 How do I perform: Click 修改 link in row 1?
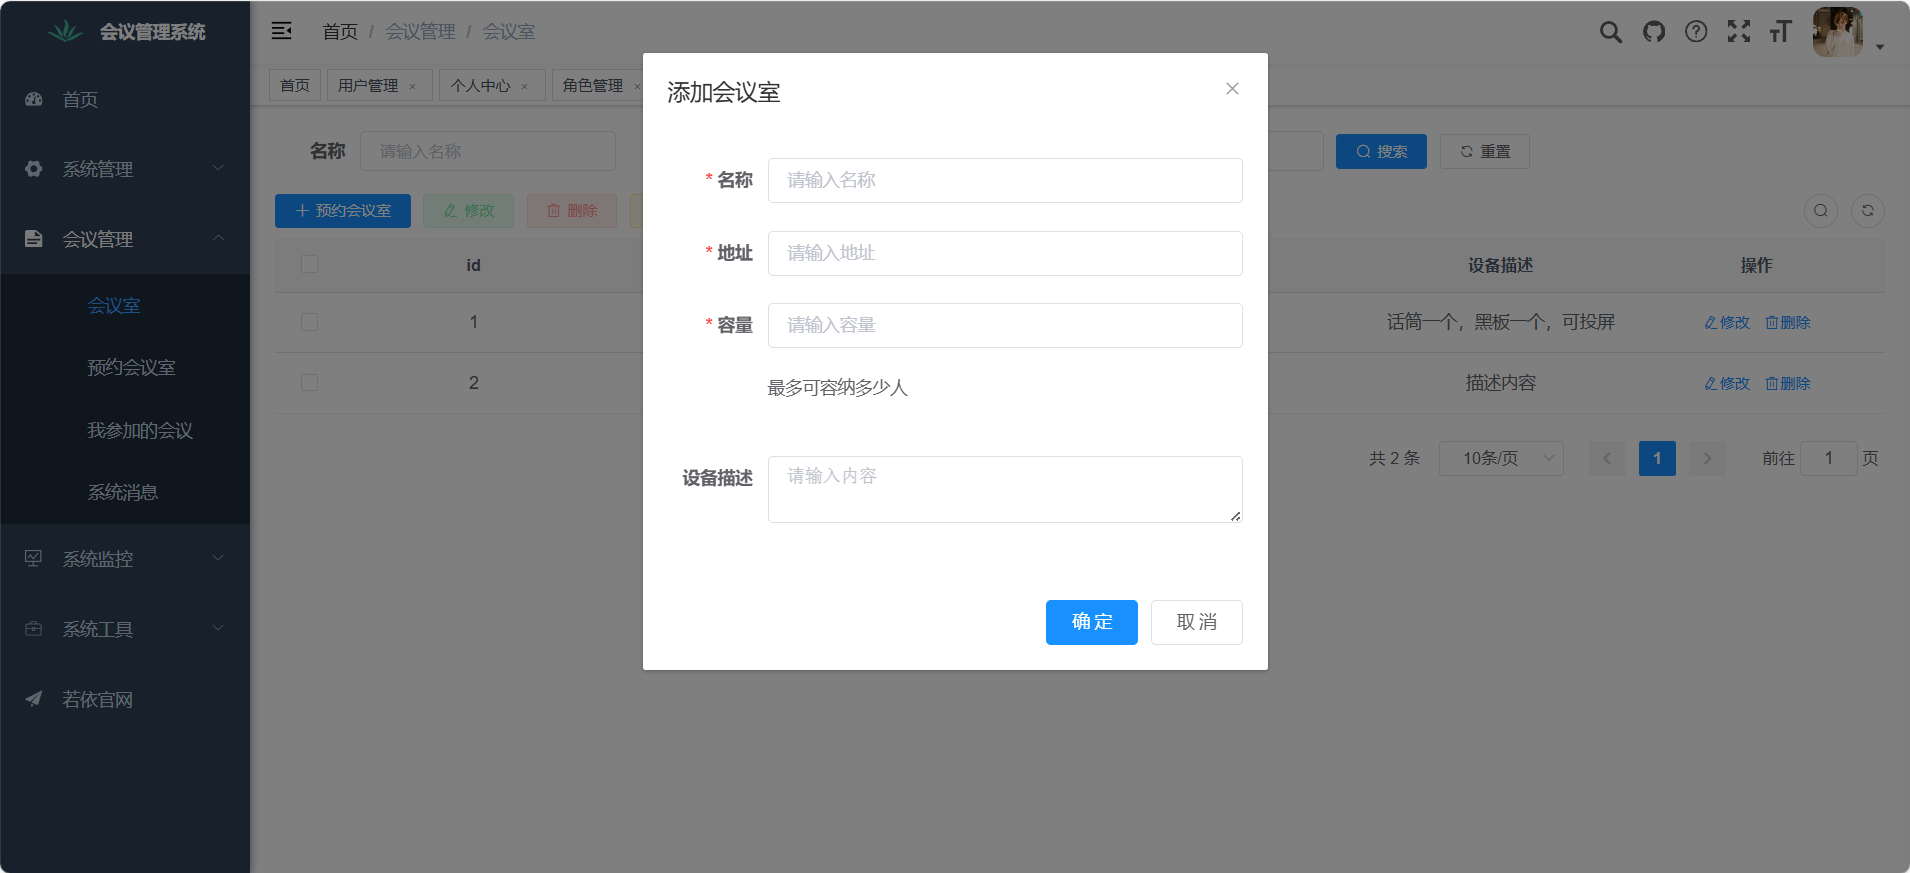pyautogui.click(x=1727, y=322)
